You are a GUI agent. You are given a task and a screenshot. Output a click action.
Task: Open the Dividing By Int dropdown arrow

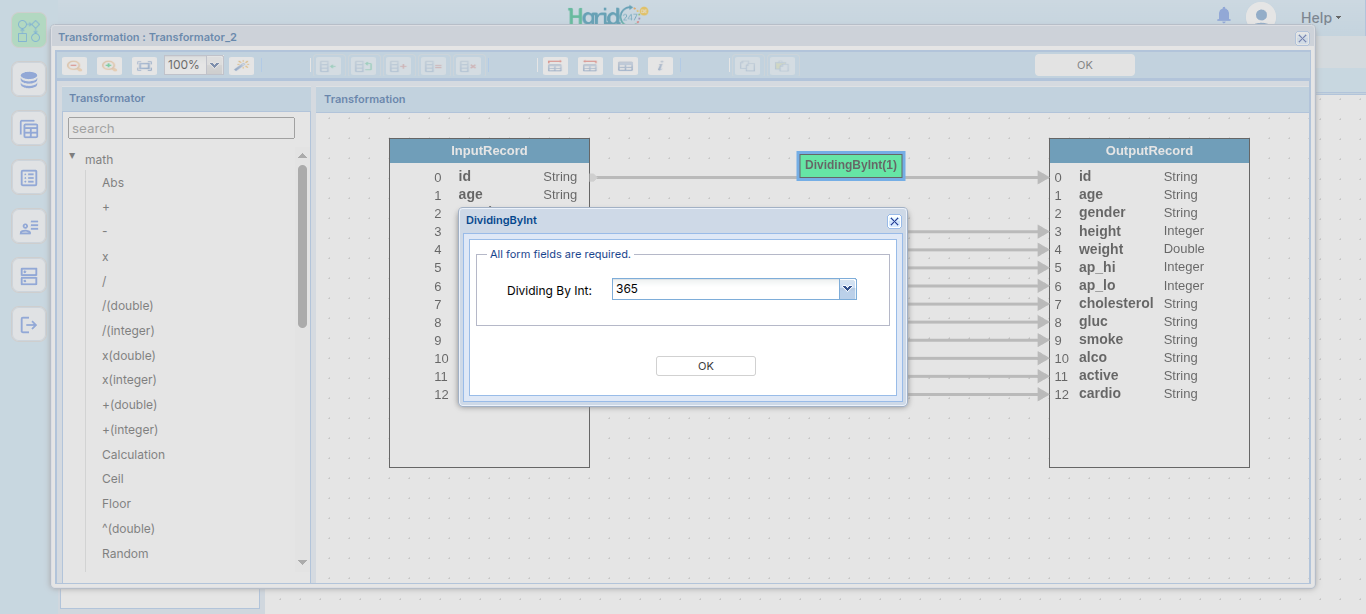(847, 289)
